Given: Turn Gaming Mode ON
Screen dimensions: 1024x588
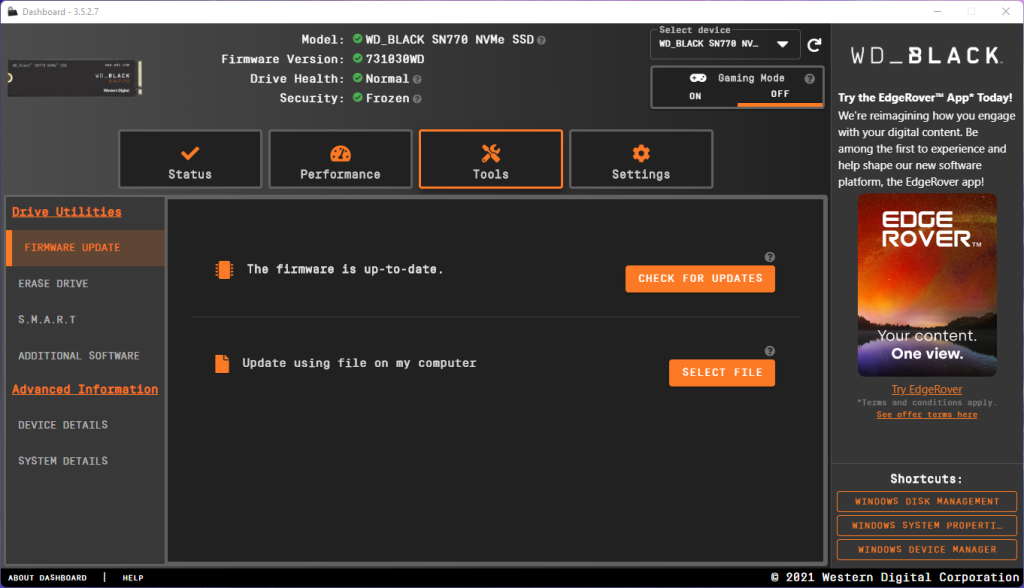Looking at the screenshot, I should (x=695, y=96).
